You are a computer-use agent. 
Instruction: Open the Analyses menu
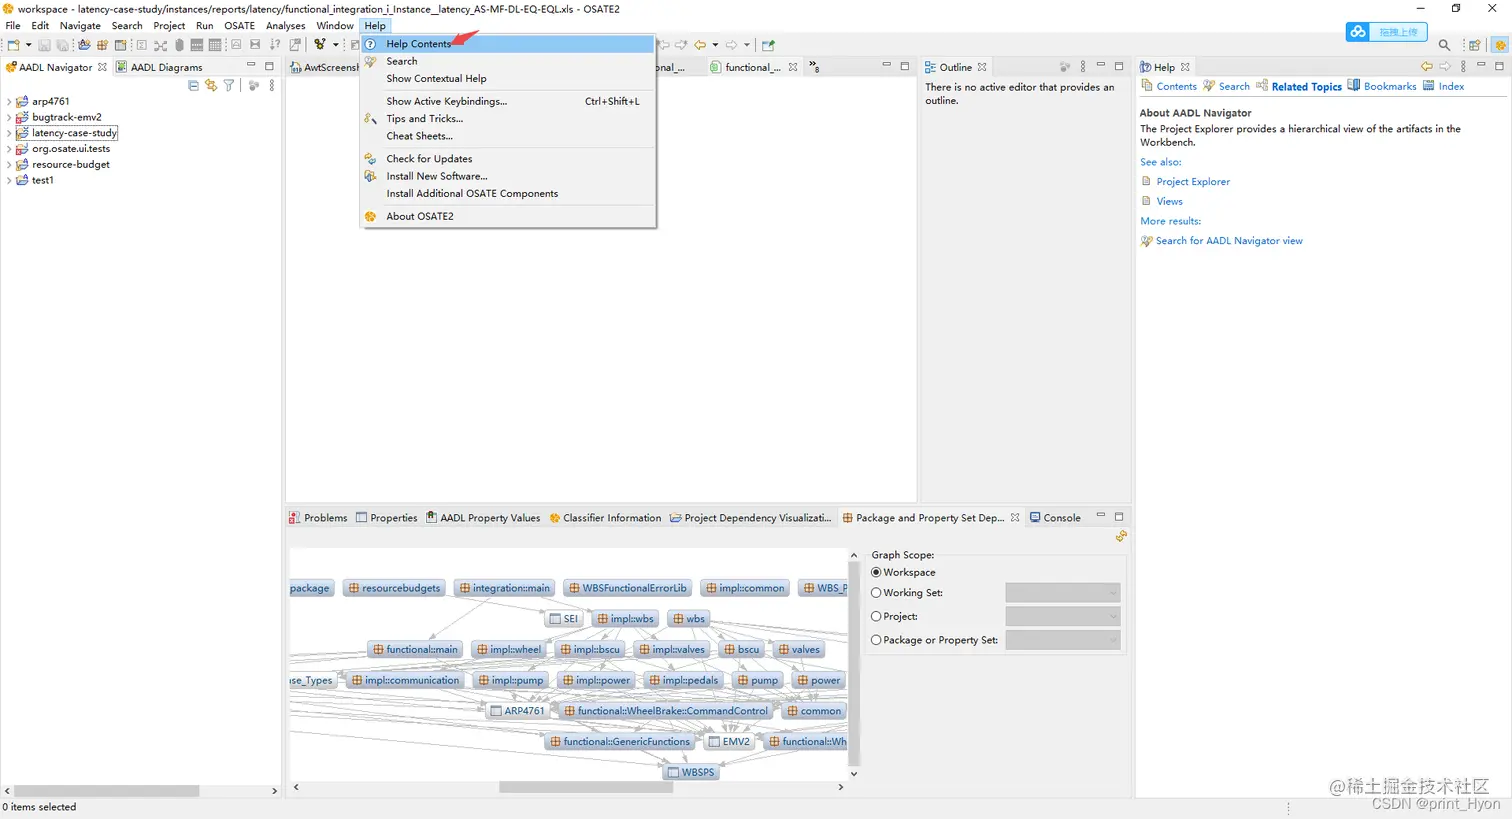pos(285,26)
